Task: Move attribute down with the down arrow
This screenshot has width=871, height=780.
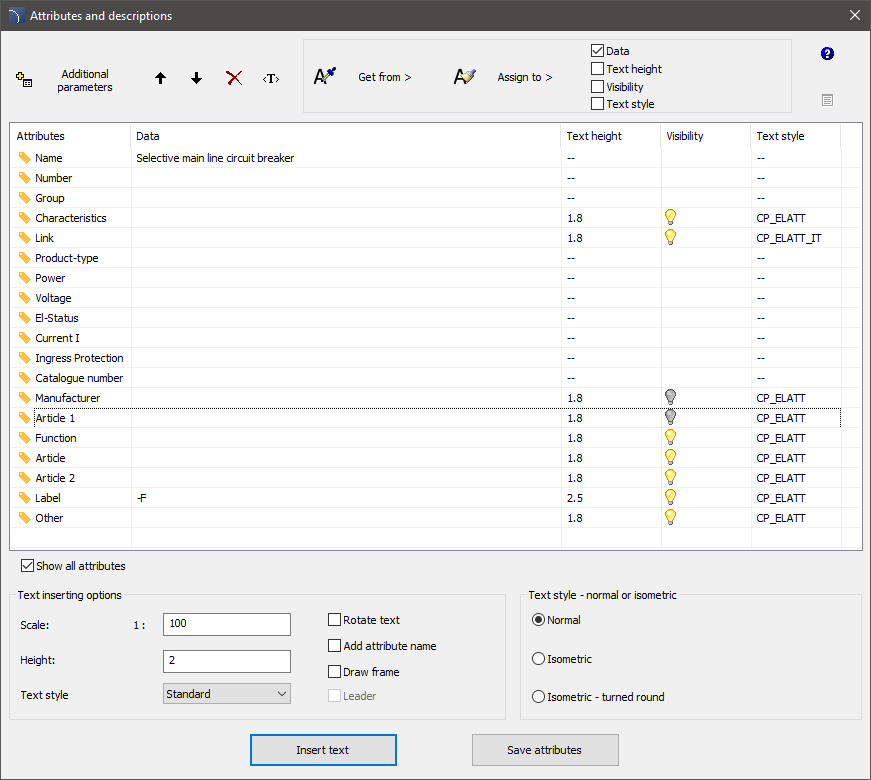Action: (196, 78)
